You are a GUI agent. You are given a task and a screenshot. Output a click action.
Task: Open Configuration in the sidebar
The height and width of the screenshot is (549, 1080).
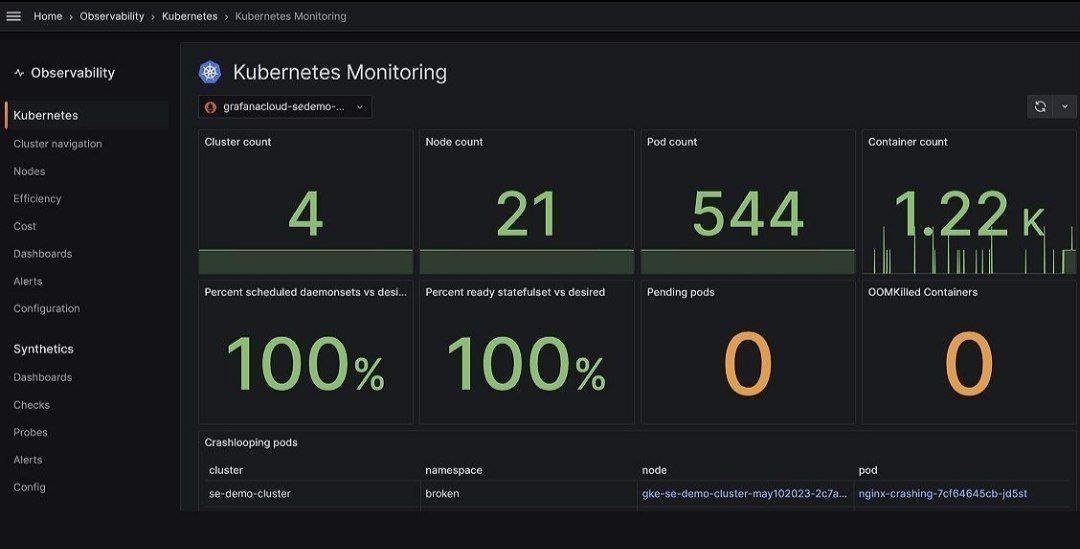click(46, 309)
